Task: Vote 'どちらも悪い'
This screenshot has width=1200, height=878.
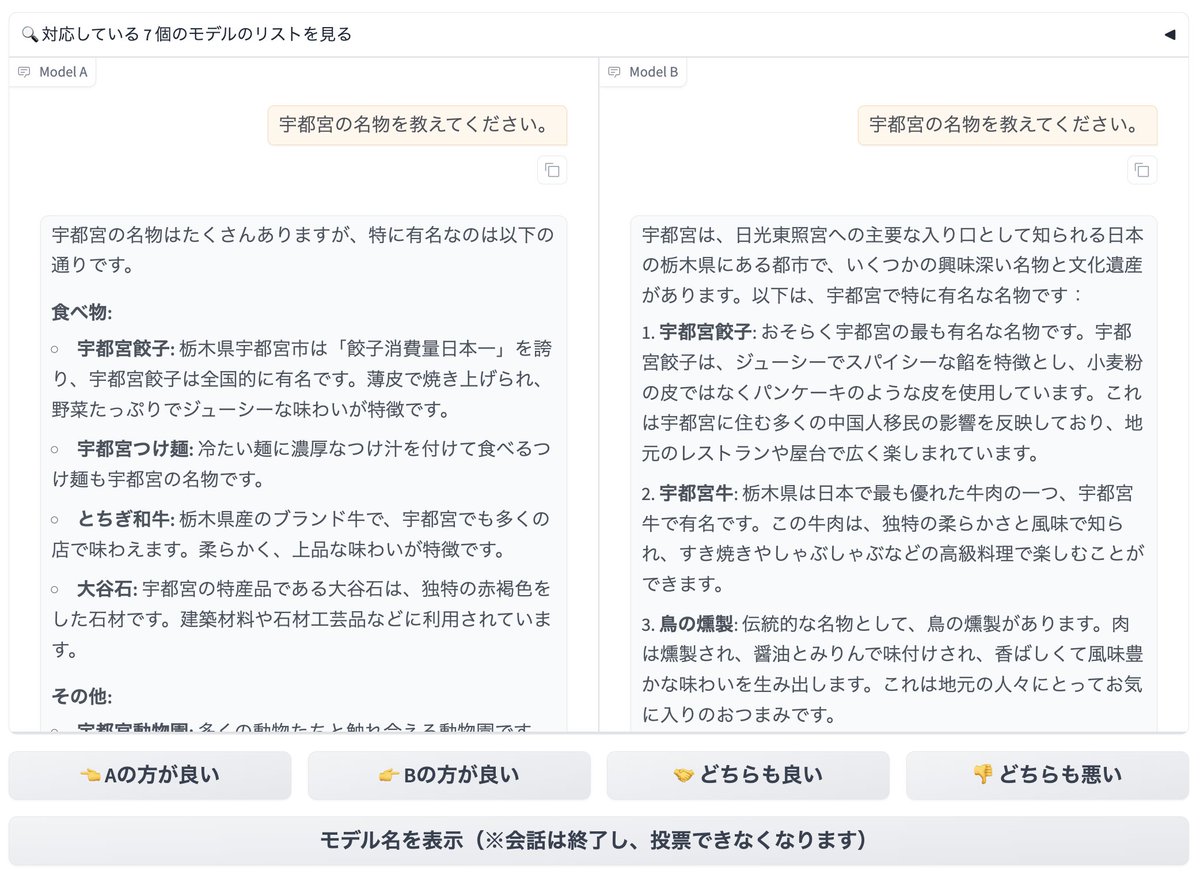Action: tap(1047, 775)
